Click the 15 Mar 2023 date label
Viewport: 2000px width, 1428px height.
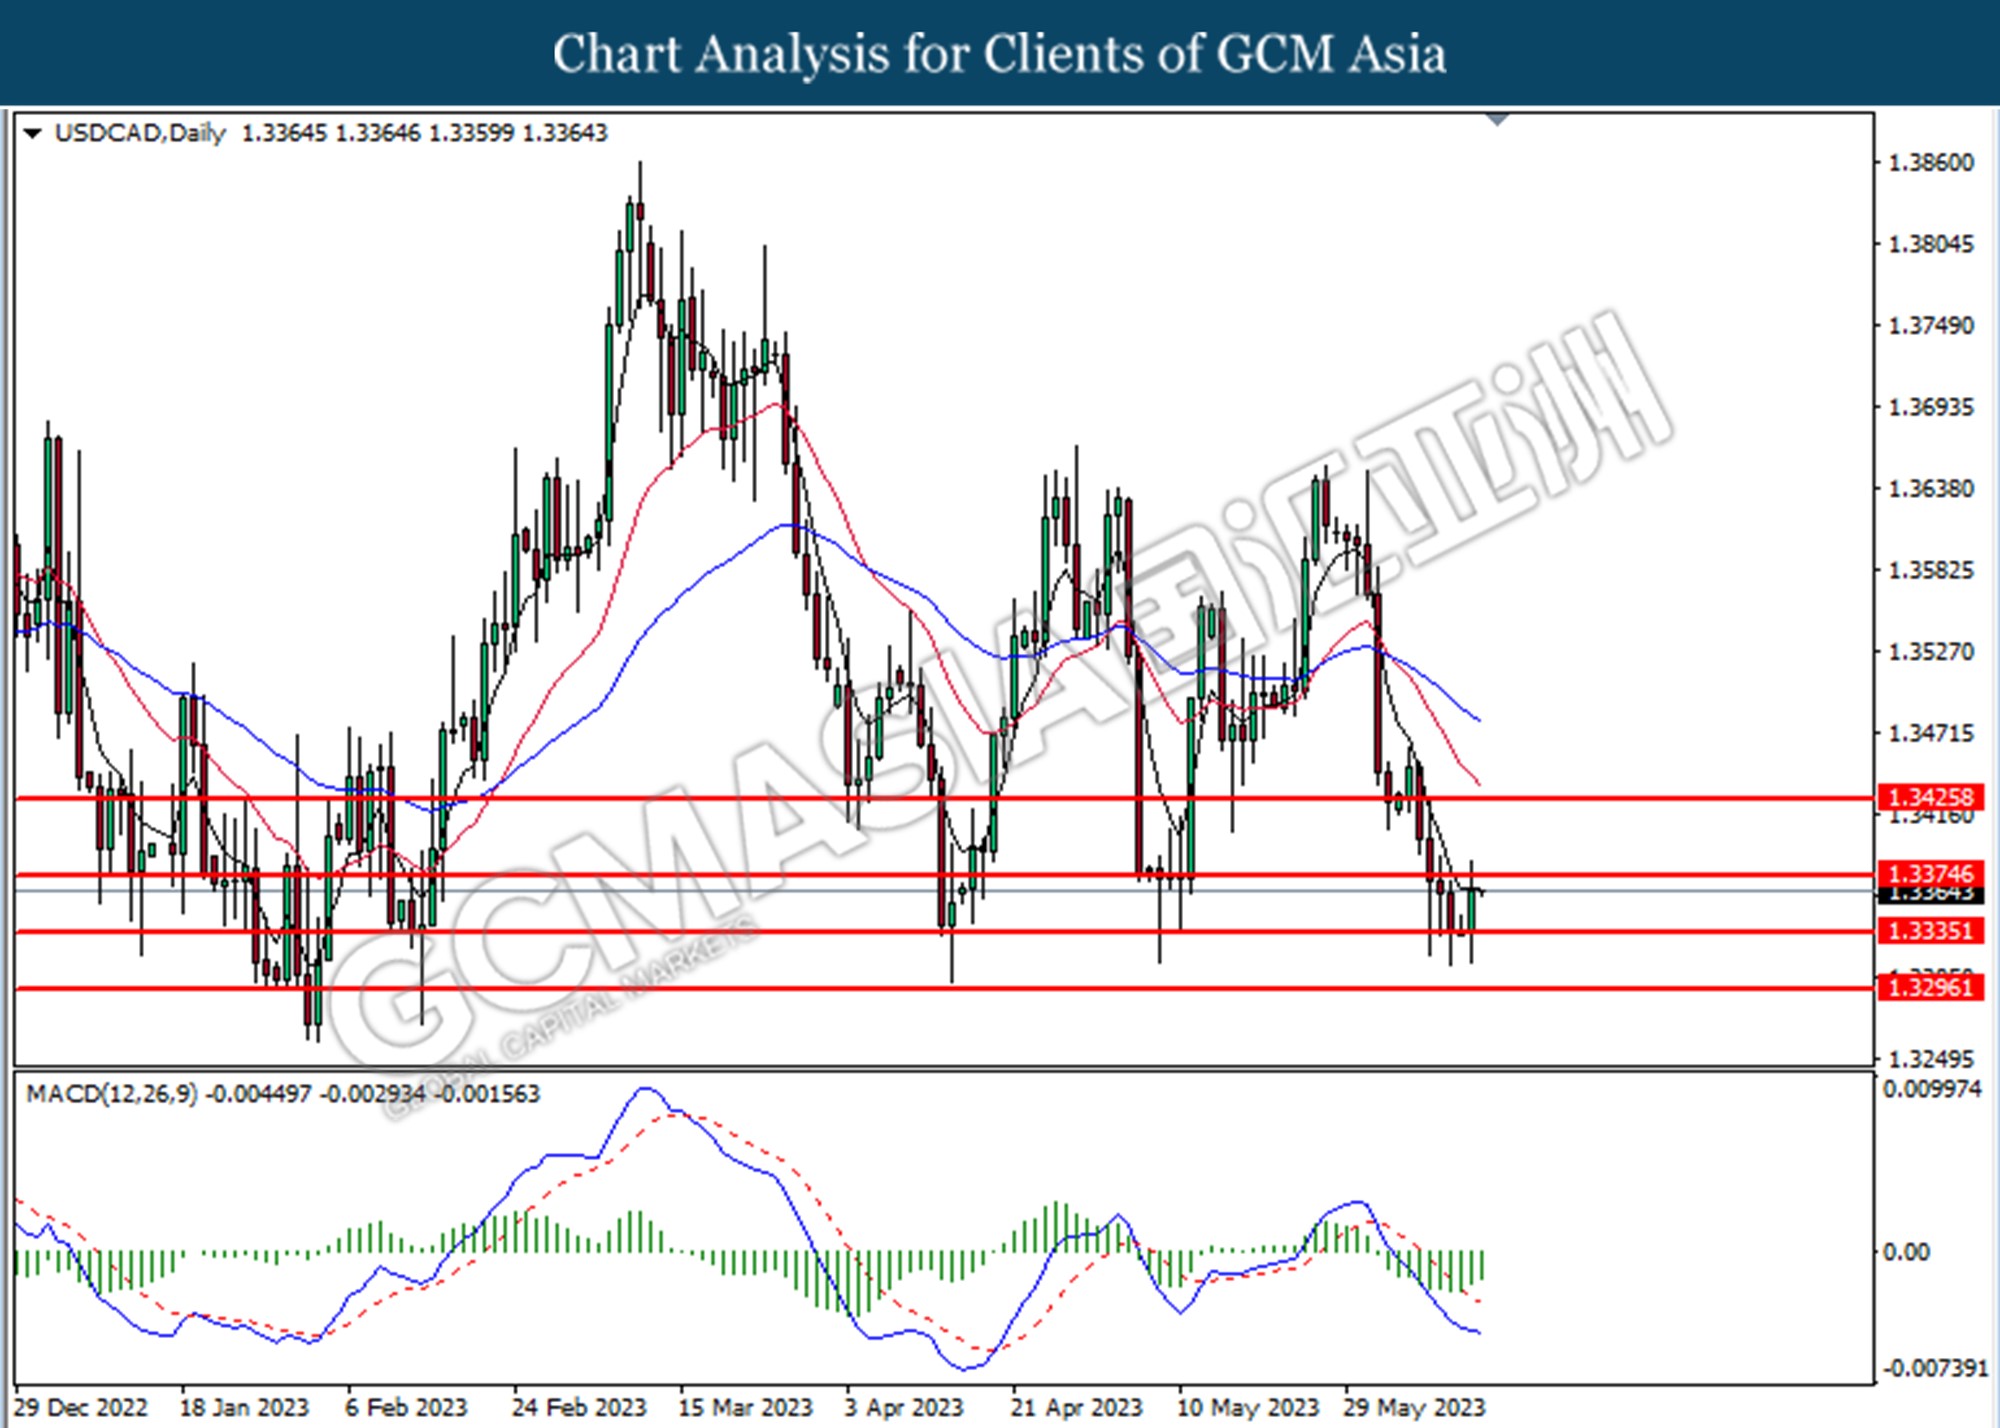(745, 1407)
